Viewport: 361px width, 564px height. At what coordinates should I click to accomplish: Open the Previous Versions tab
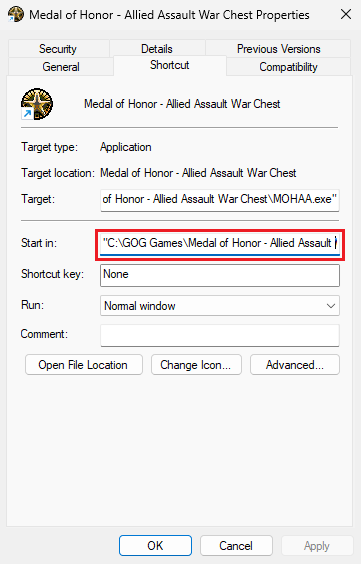pos(278,49)
